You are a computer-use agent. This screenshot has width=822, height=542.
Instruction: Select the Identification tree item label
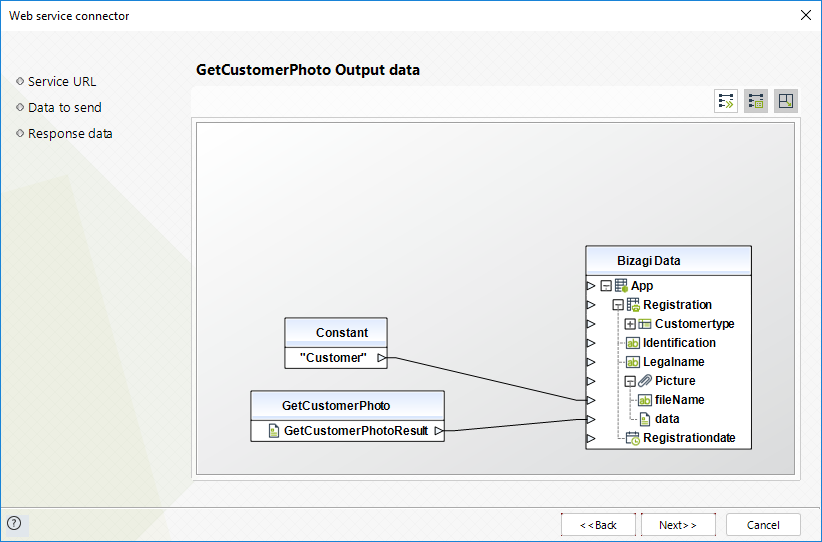point(679,343)
